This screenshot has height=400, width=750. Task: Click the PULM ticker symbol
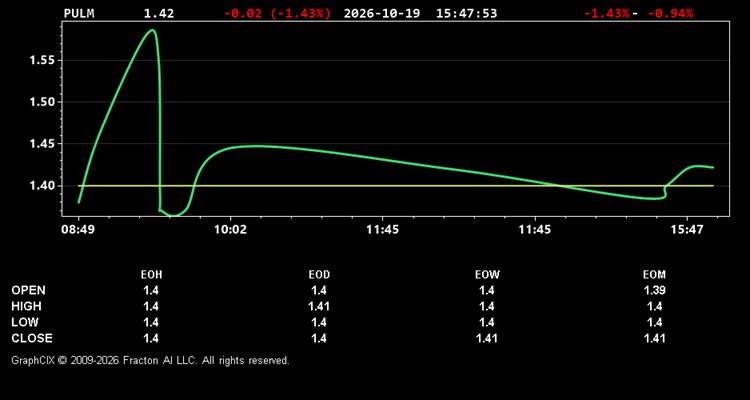[79, 13]
